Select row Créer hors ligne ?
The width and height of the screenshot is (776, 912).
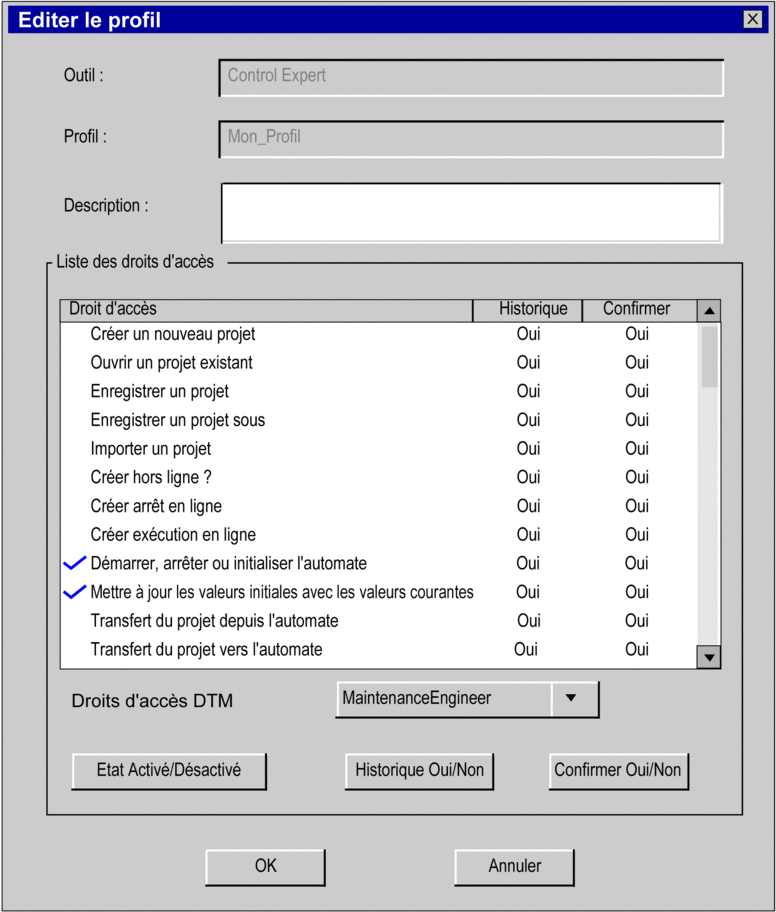[x=379, y=478]
